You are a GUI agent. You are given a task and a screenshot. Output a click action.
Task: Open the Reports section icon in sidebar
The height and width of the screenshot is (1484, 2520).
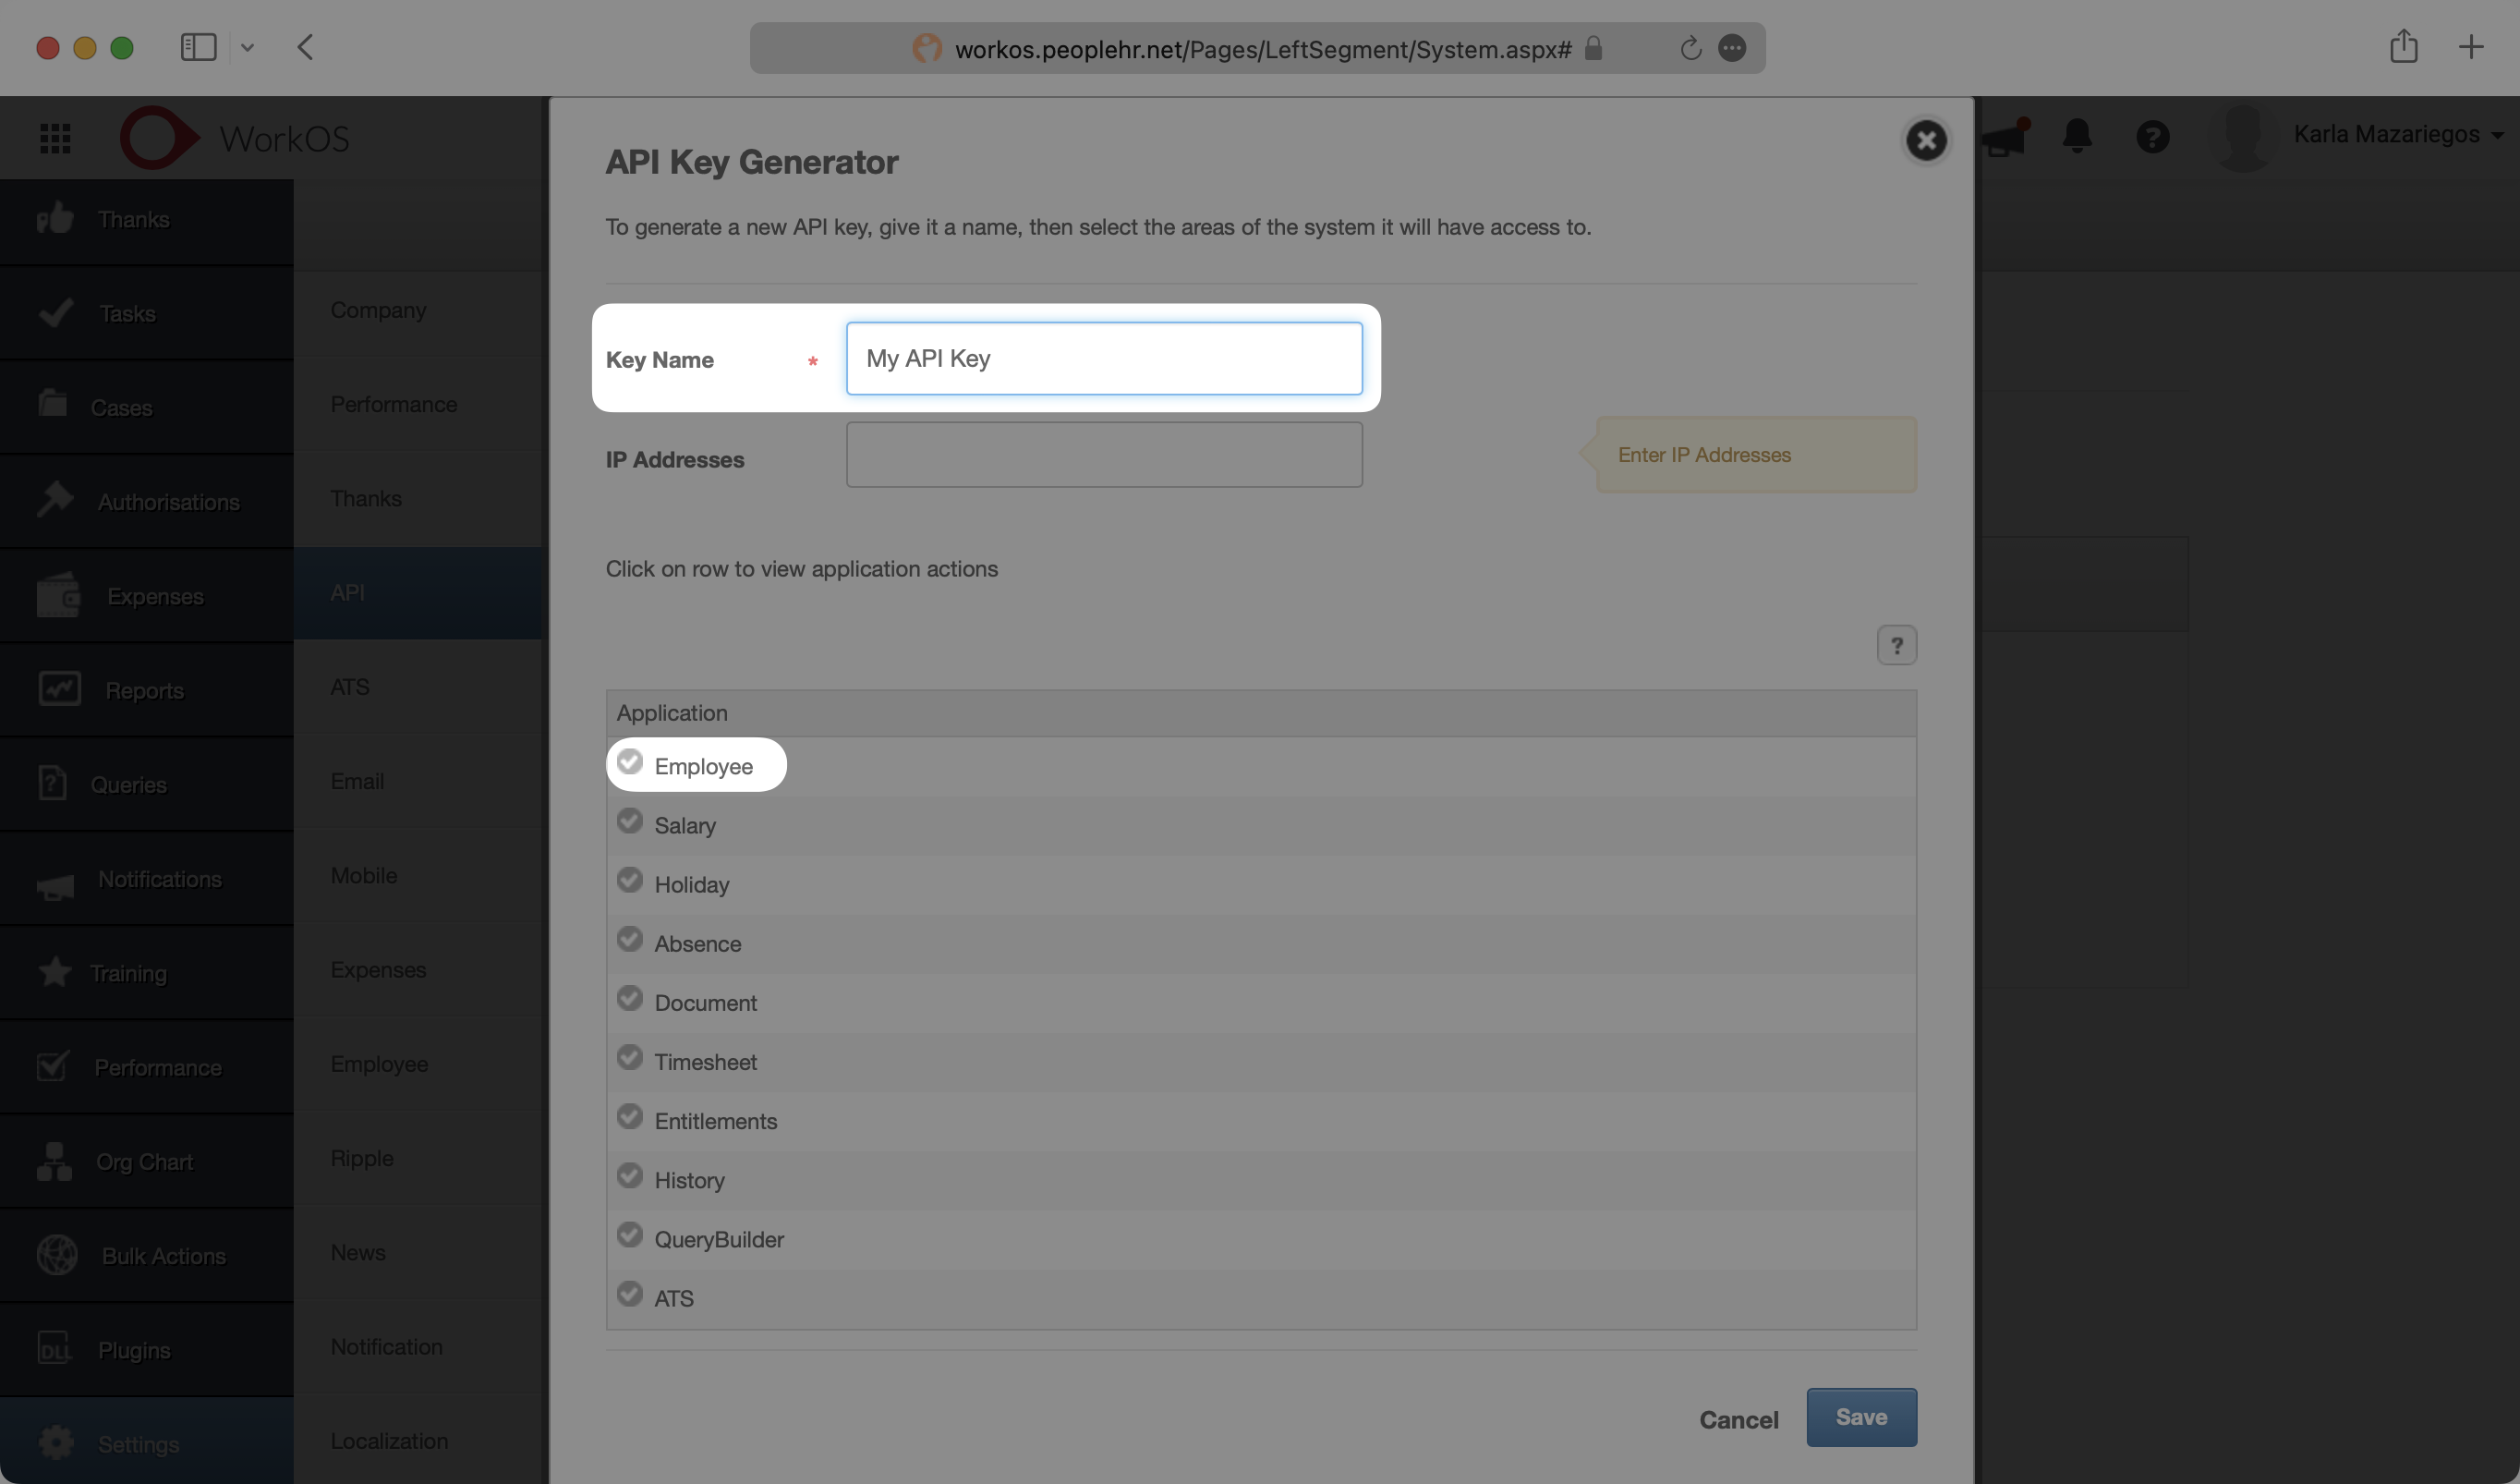57,689
